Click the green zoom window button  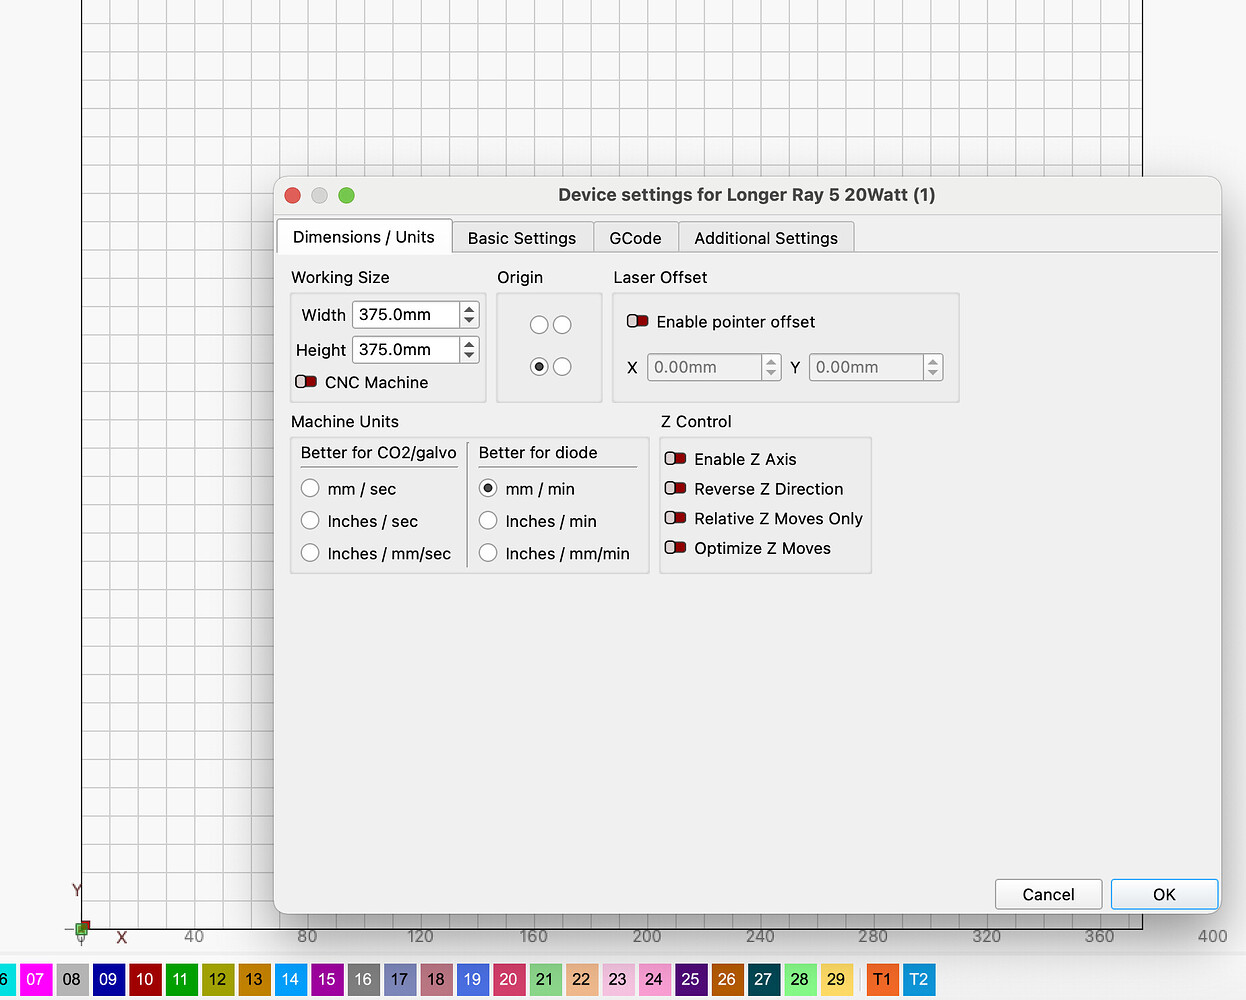[x=346, y=195]
